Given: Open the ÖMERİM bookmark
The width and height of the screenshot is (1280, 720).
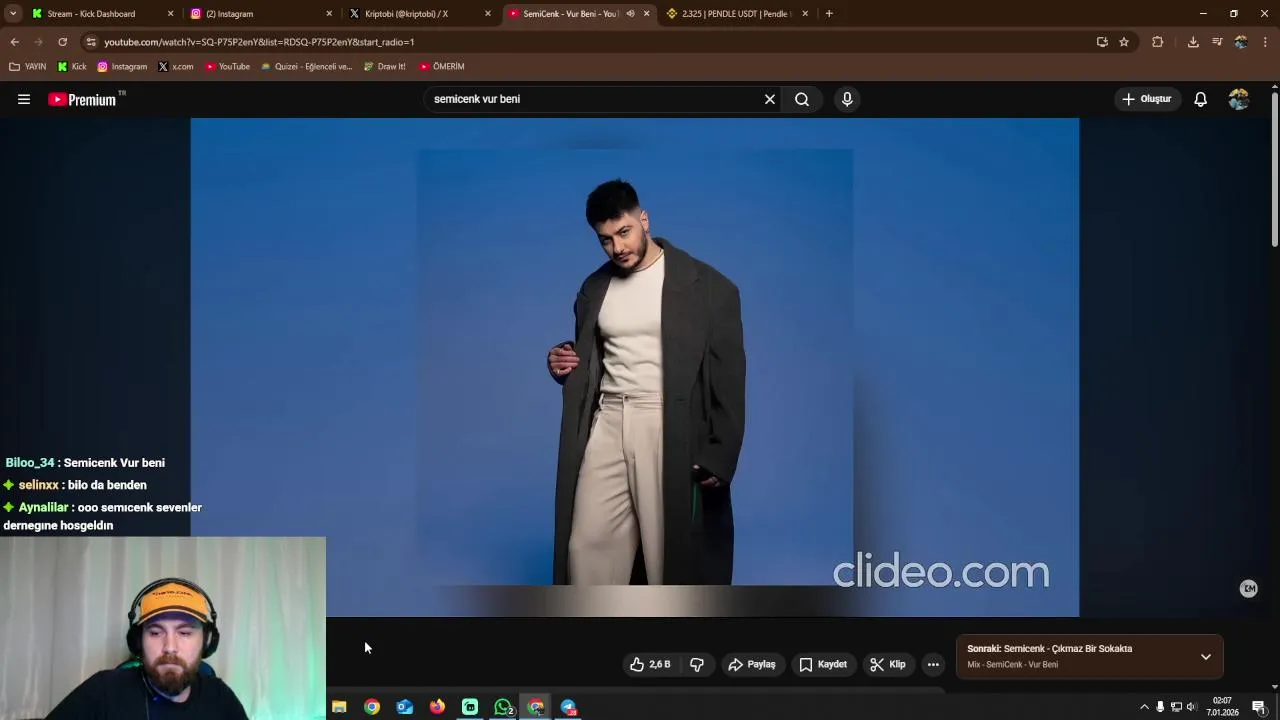Looking at the screenshot, I should pyautogui.click(x=442, y=67).
